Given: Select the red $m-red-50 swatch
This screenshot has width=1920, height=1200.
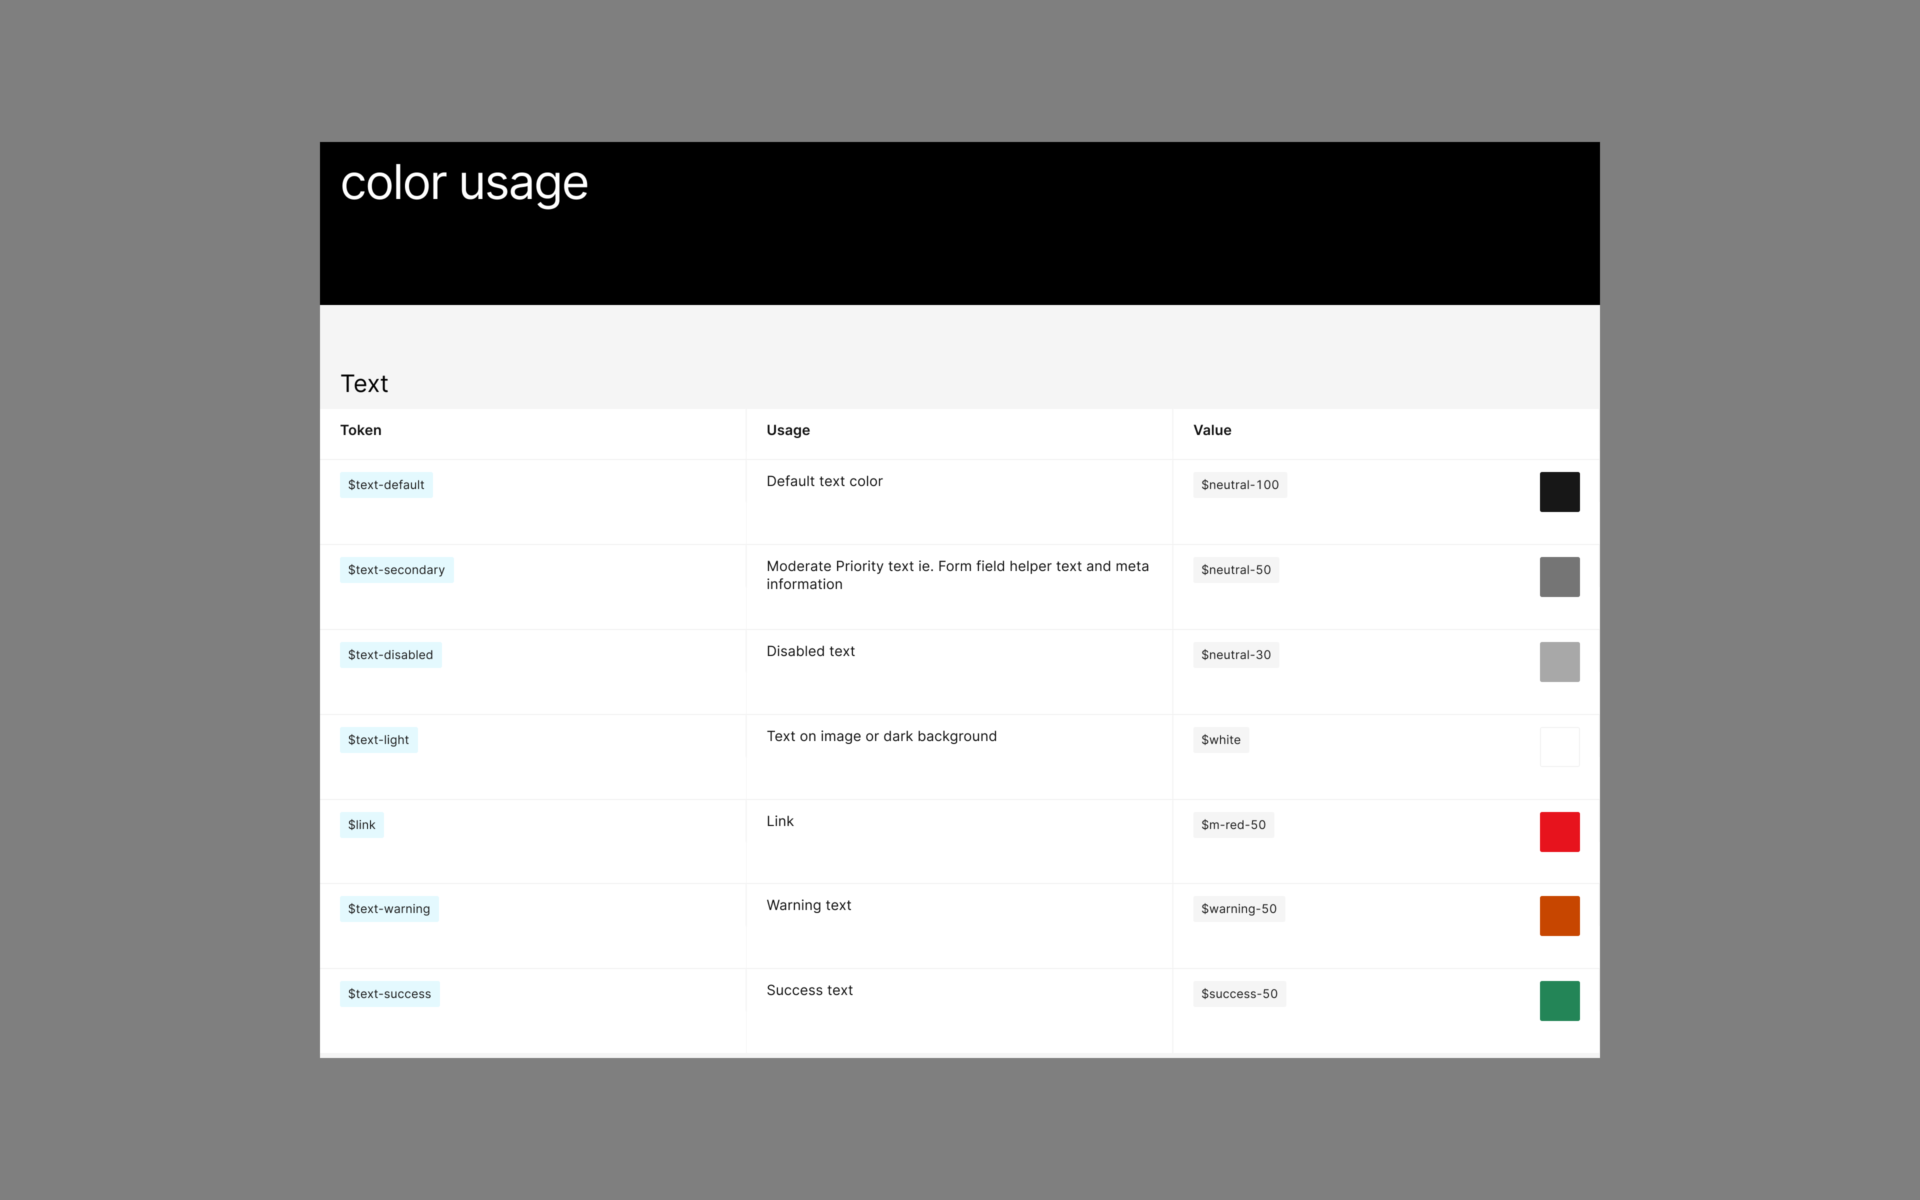Looking at the screenshot, I should click(1559, 832).
